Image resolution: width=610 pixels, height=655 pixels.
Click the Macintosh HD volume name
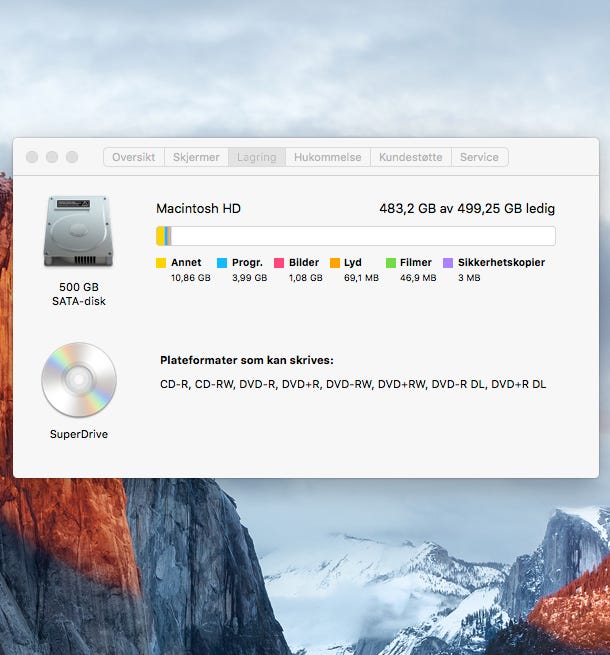tap(198, 208)
